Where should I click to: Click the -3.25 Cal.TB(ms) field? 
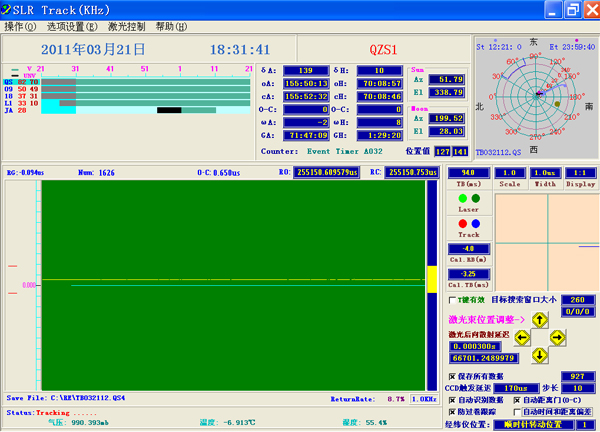pyautogui.click(x=468, y=274)
